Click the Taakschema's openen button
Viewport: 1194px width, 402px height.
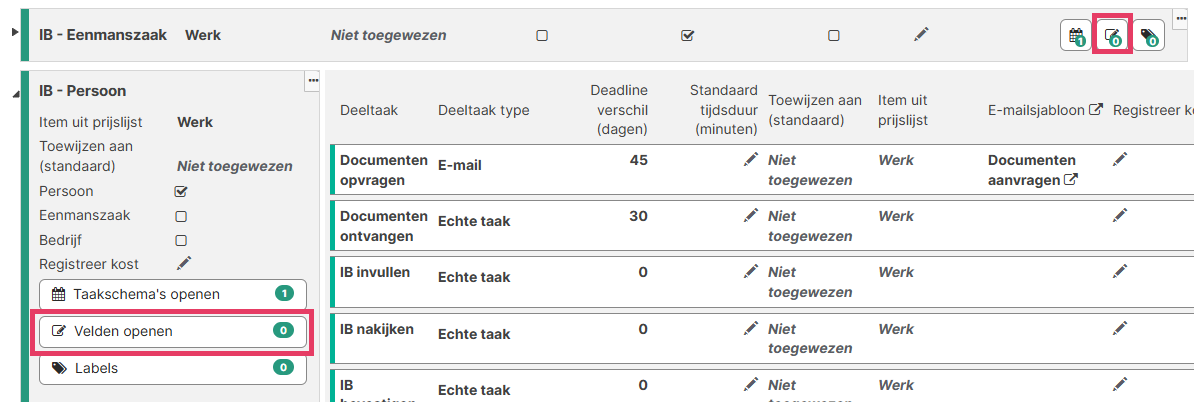click(x=172, y=294)
